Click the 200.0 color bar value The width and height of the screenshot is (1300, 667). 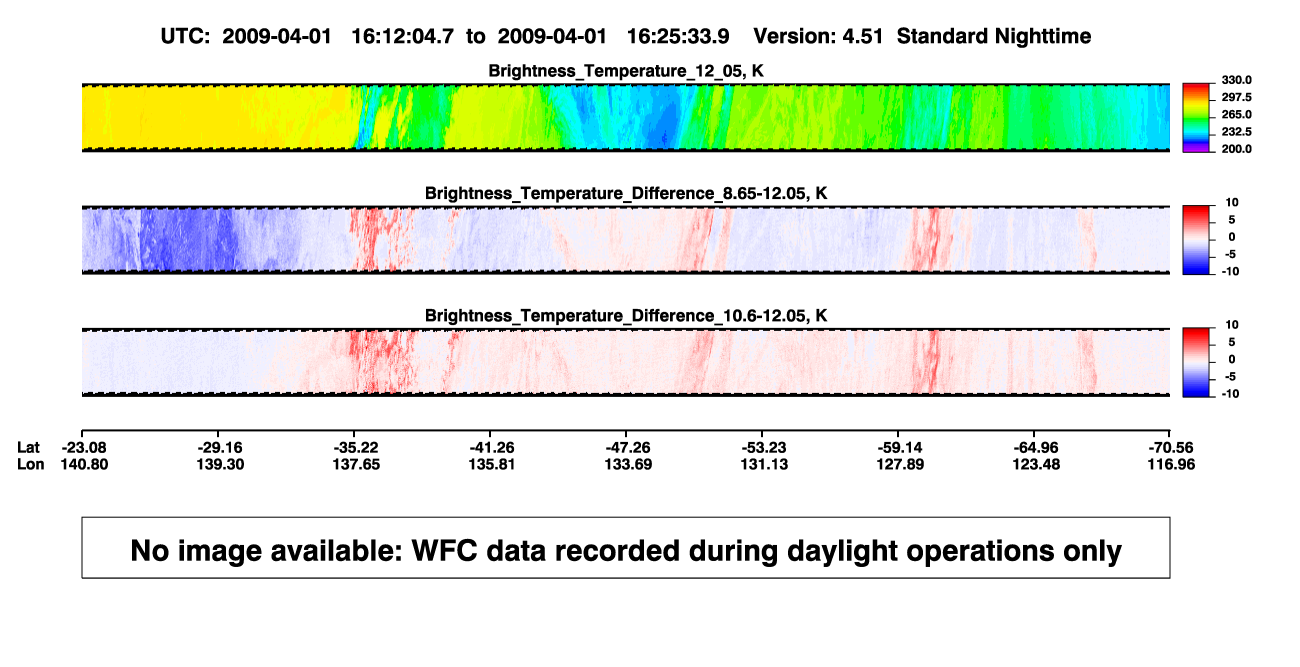(x=1238, y=149)
